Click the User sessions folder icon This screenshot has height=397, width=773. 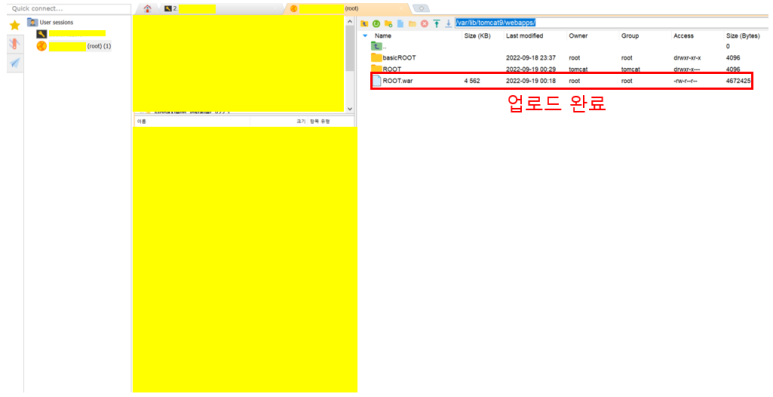click(33, 22)
